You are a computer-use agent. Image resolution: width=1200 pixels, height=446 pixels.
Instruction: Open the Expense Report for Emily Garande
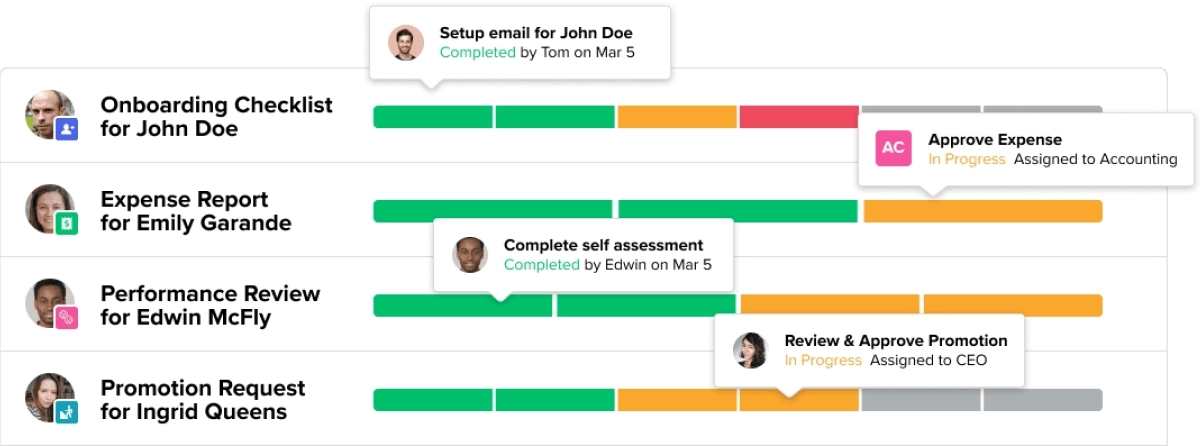click(x=196, y=211)
